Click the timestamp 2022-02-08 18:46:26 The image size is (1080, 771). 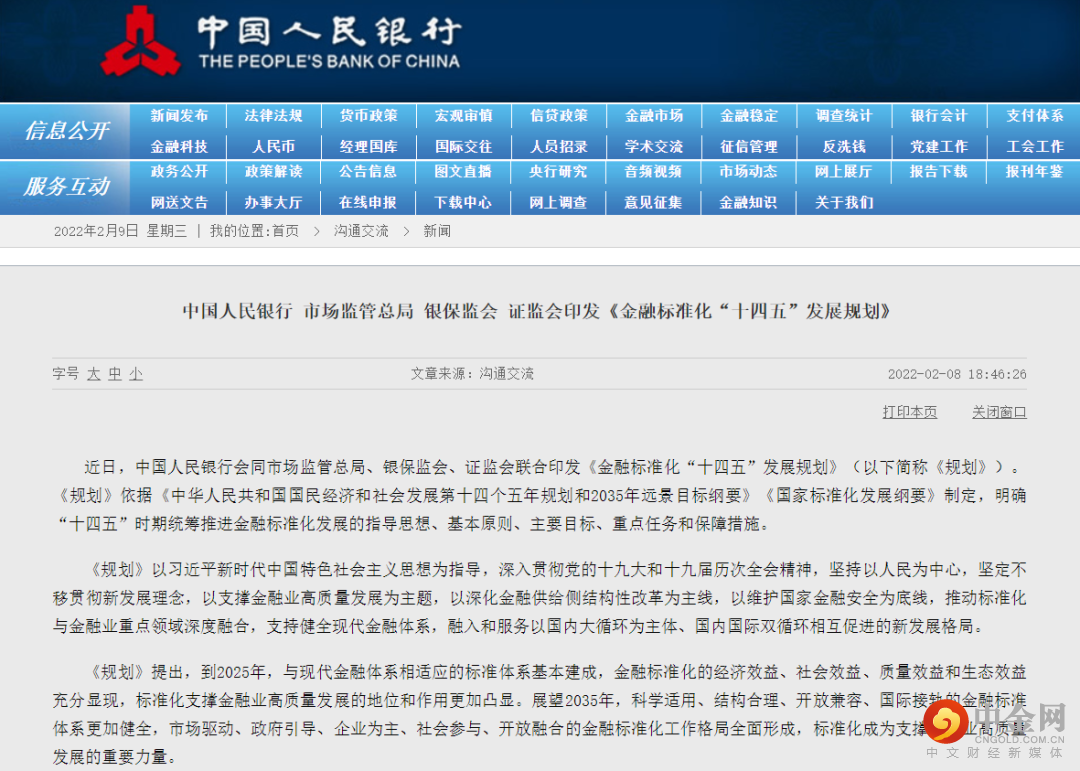(x=957, y=374)
